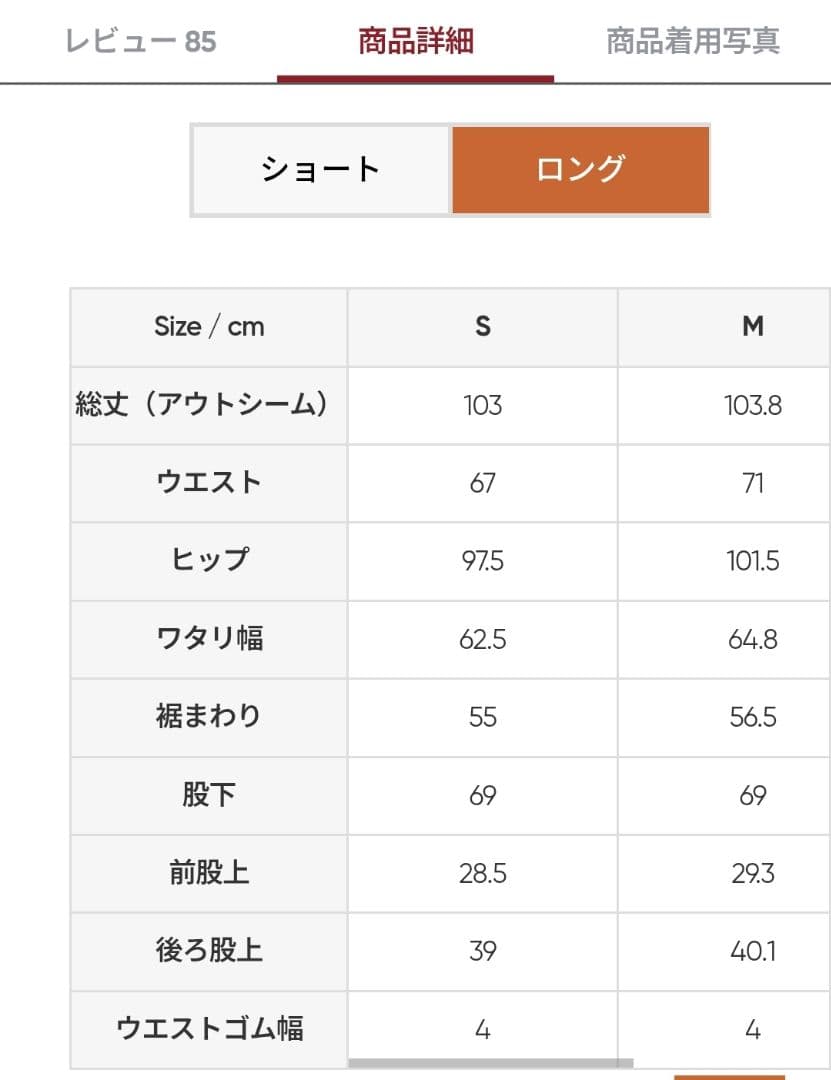Screen dimensions: 831x1080
Task: Click the 裾まわり row label
Action: (x=209, y=717)
